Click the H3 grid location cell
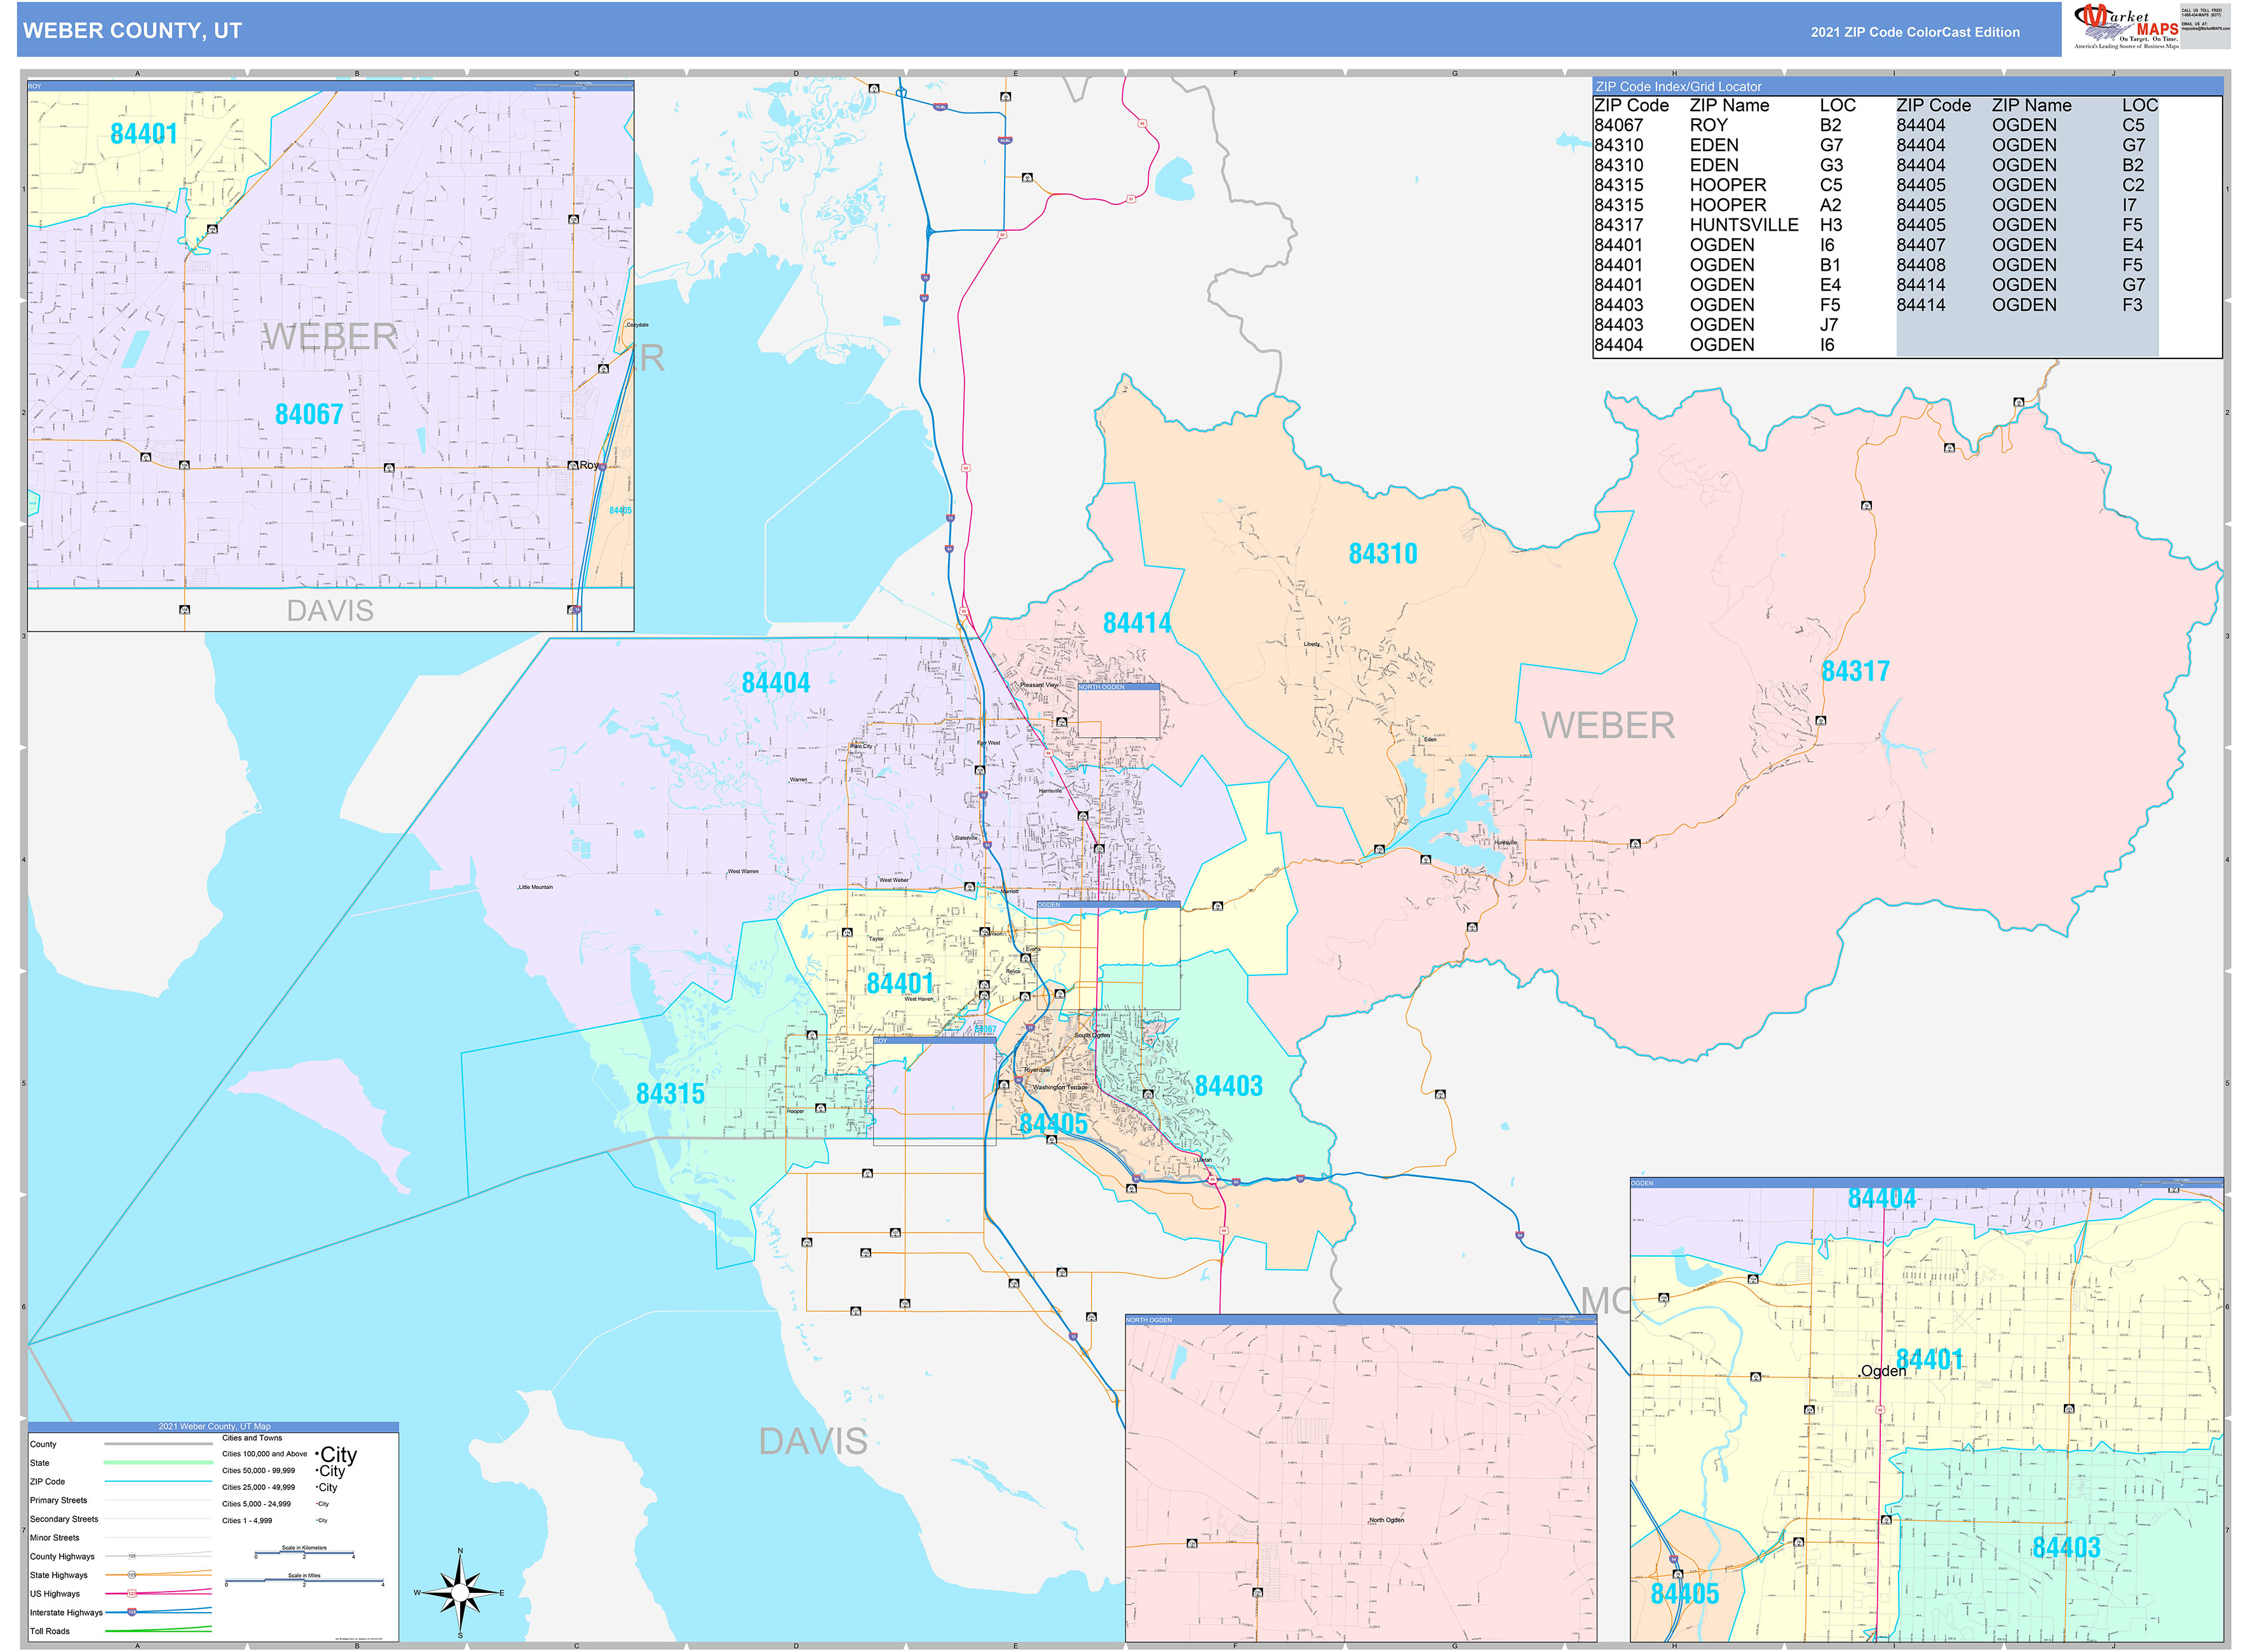2250x1652 pixels. point(1830,225)
